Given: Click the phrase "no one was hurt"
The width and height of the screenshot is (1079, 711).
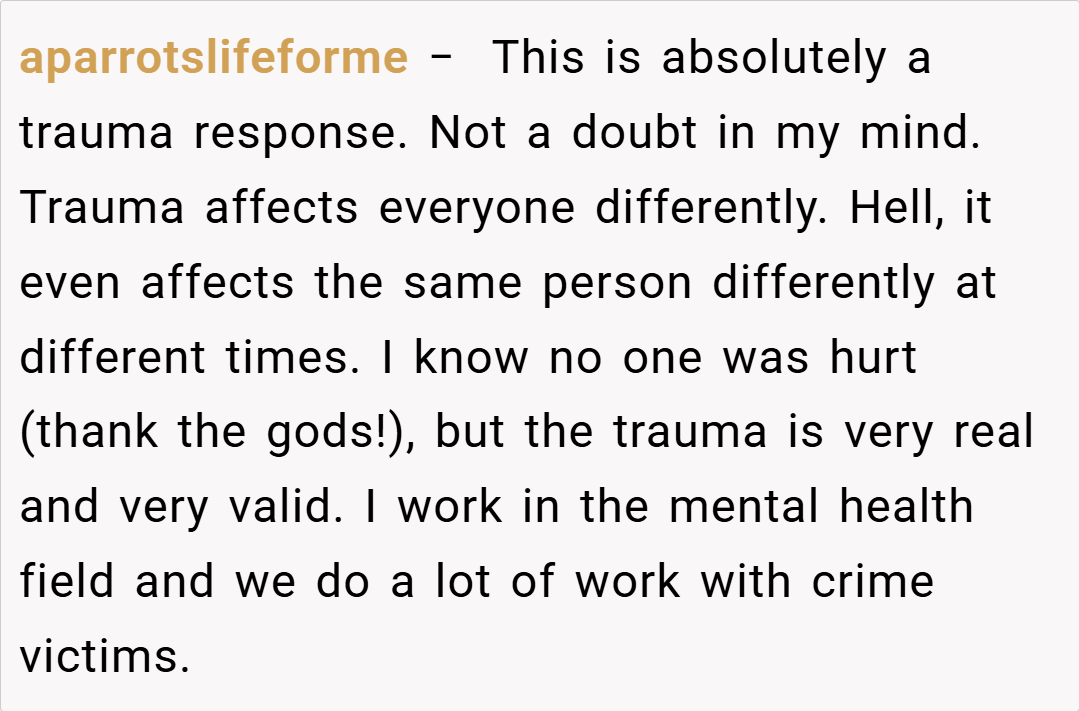Looking at the screenshot, I should click(x=733, y=358).
